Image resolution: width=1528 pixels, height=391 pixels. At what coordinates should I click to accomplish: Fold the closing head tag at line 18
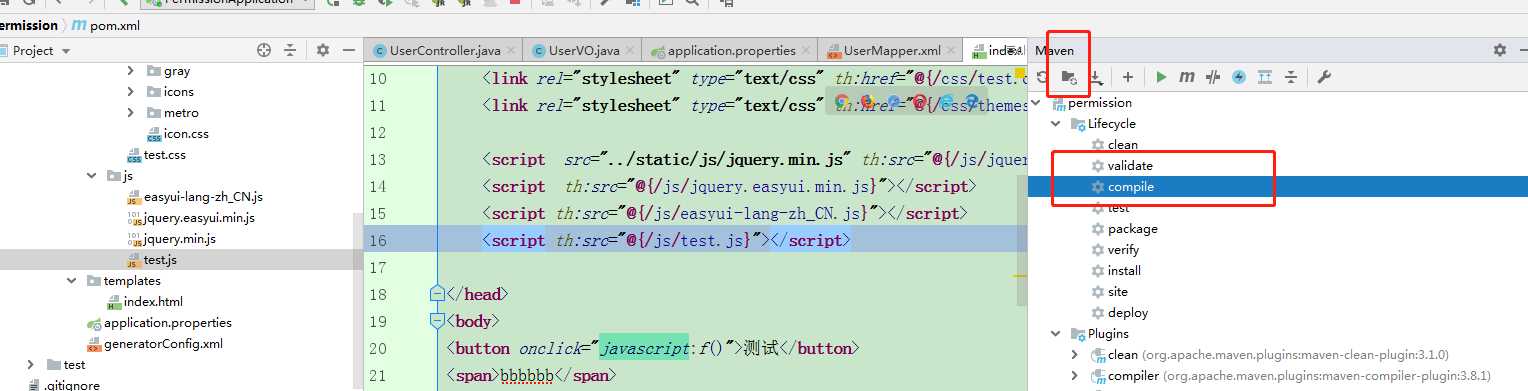point(436,294)
